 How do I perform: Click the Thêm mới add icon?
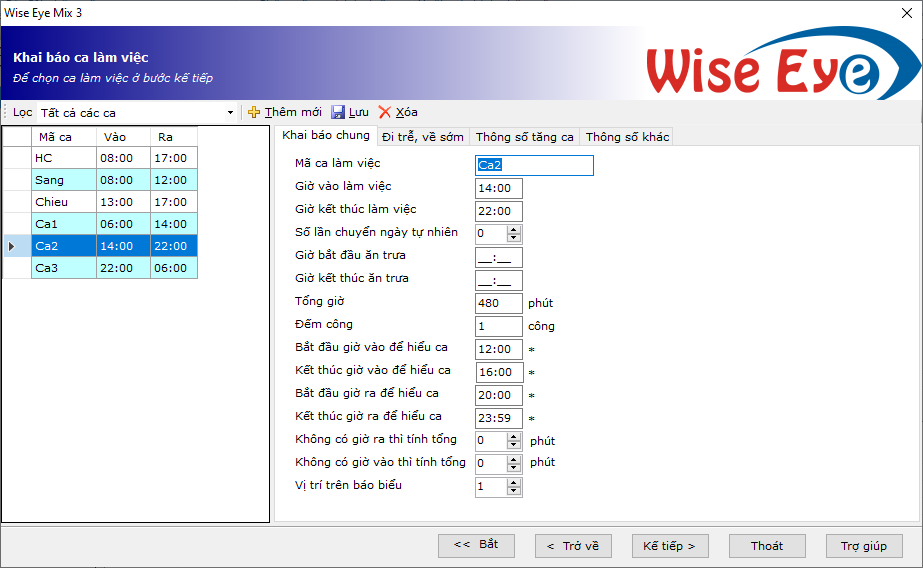point(254,113)
